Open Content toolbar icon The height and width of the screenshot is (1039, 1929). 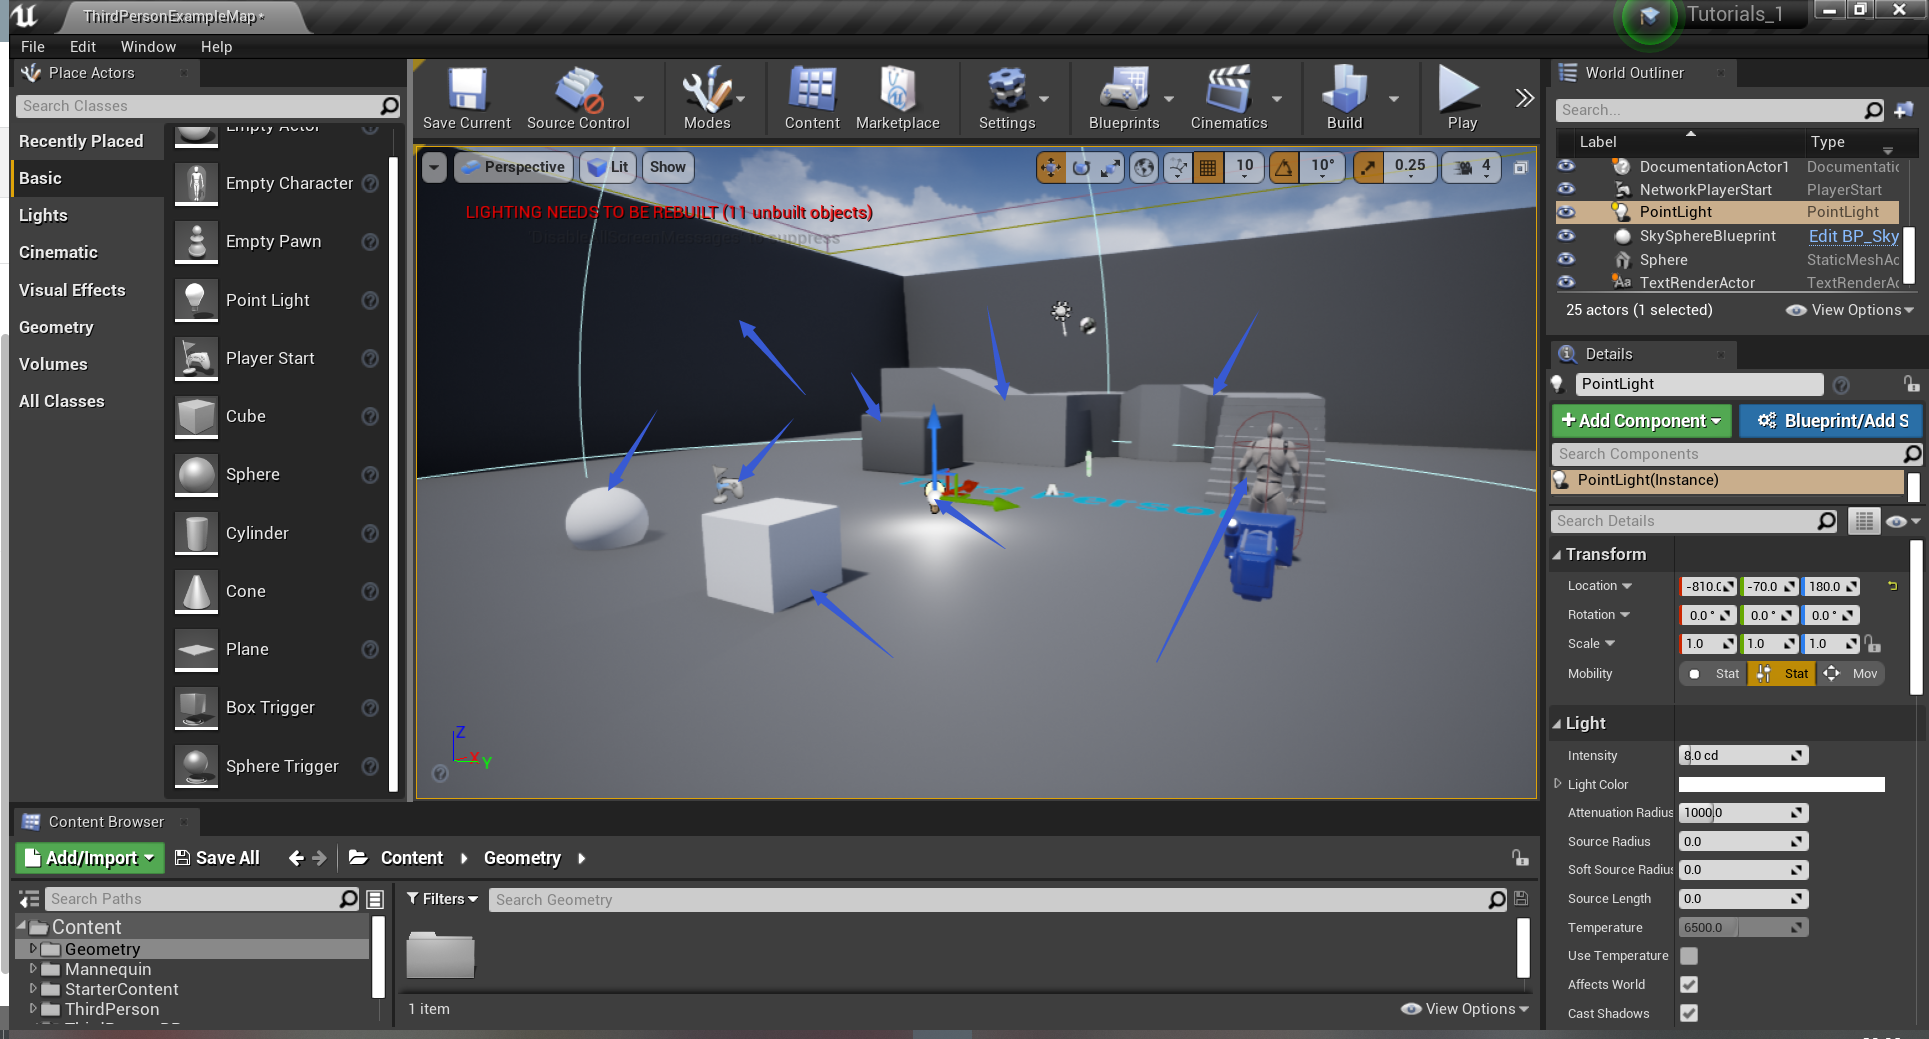tap(812, 98)
